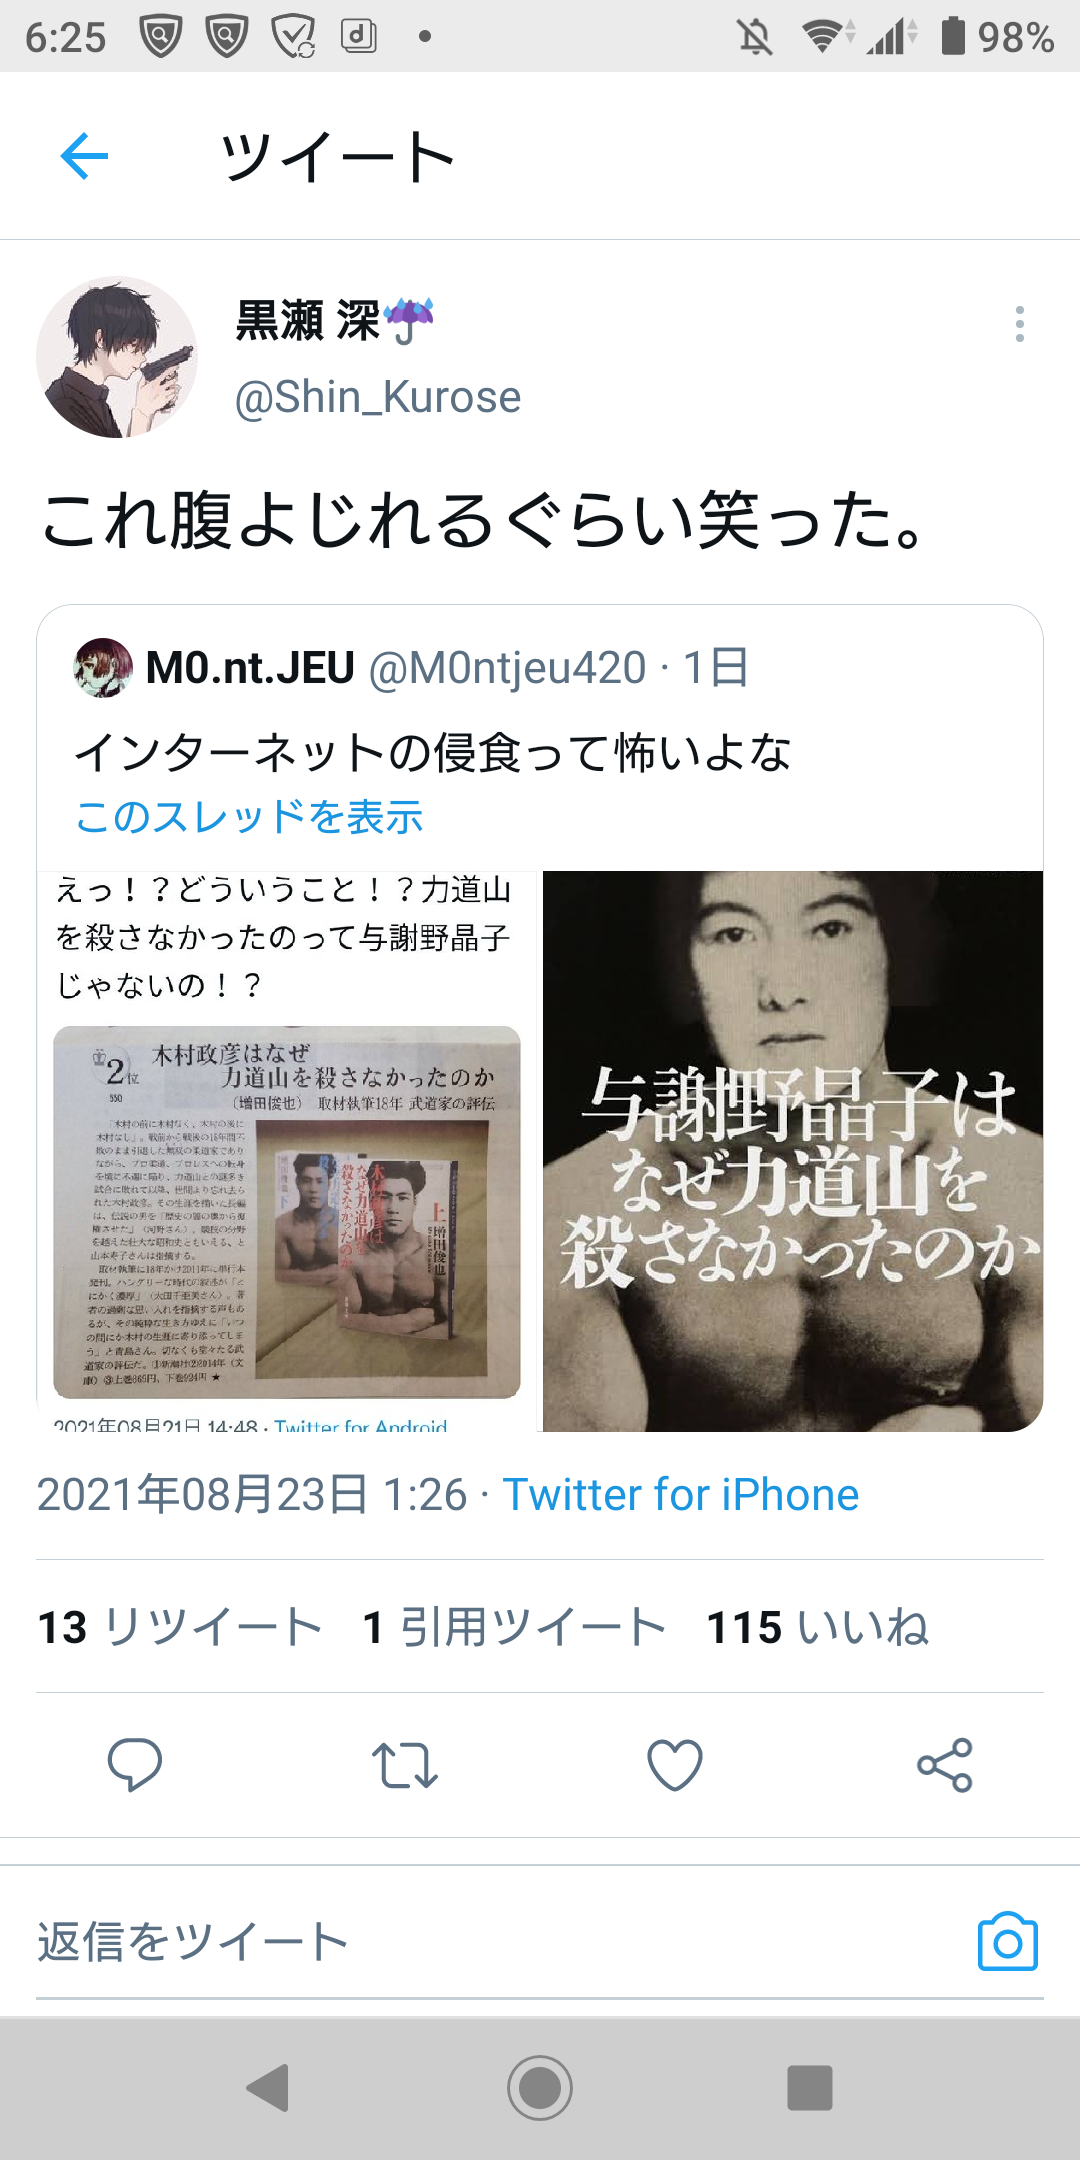The height and width of the screenshot is (2160, 1080).
Task: Tap Android home circle button
Action: [540, 2088]
